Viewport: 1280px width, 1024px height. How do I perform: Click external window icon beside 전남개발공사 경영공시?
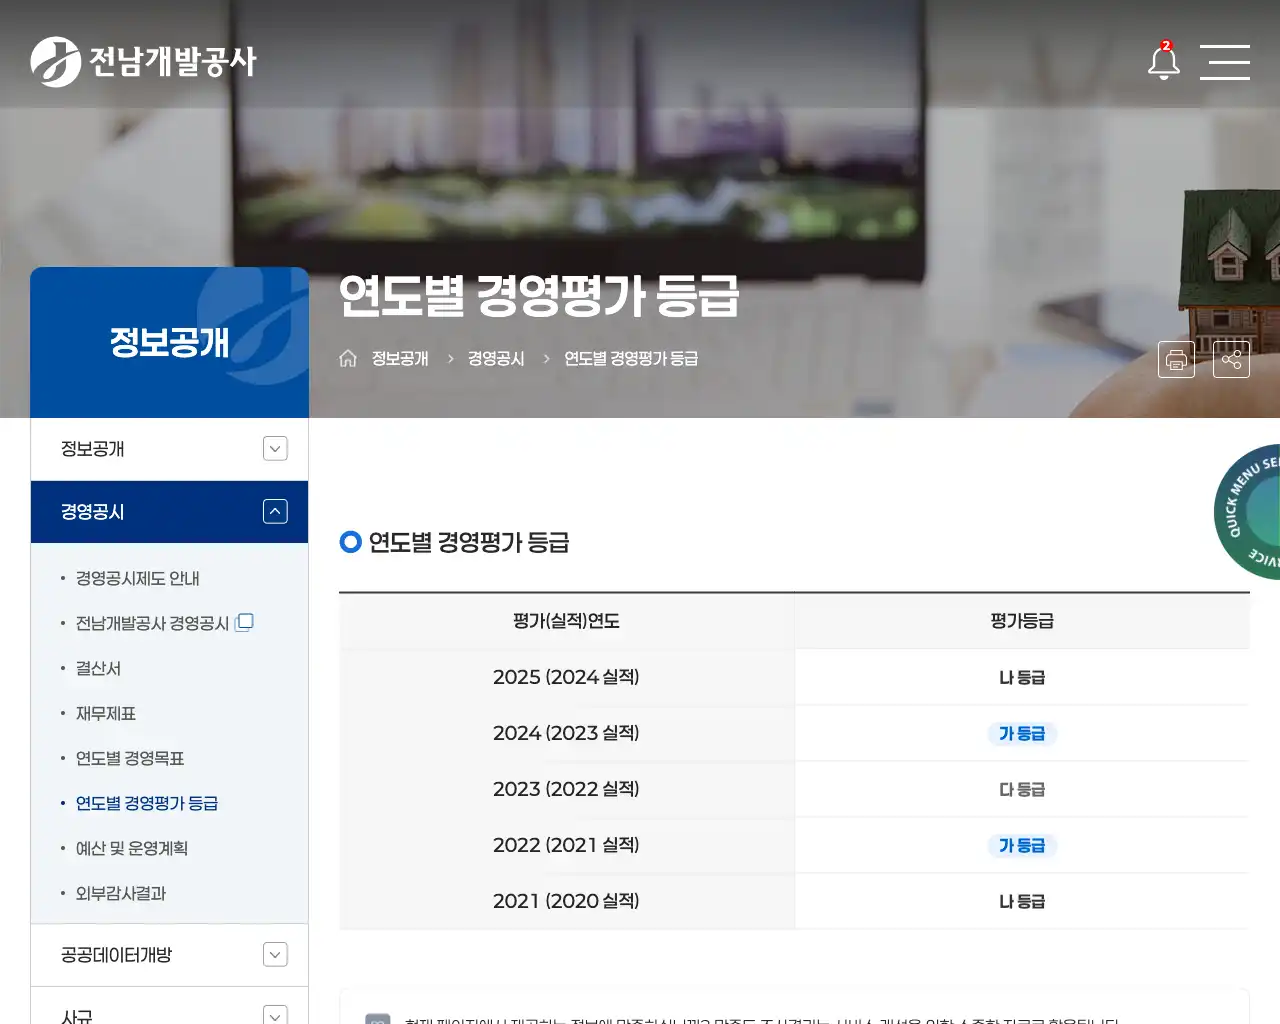pos(244,622)
